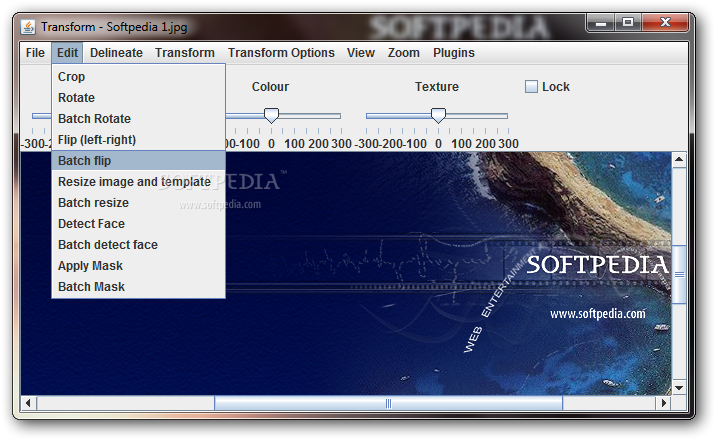Viewport: 716px width, 440px height.
Task: Select the Detect Face entry
Action: point(139,224)
